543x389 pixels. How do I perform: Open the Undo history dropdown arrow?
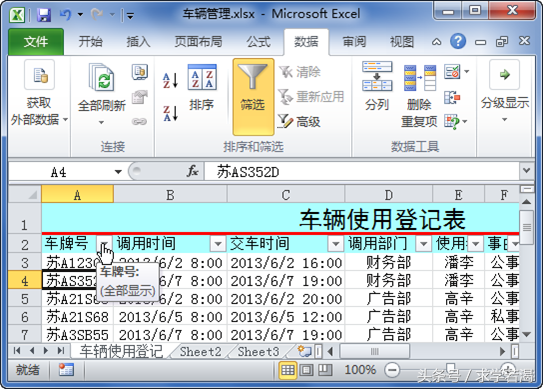pyautogui.click(x=80, y=15)
